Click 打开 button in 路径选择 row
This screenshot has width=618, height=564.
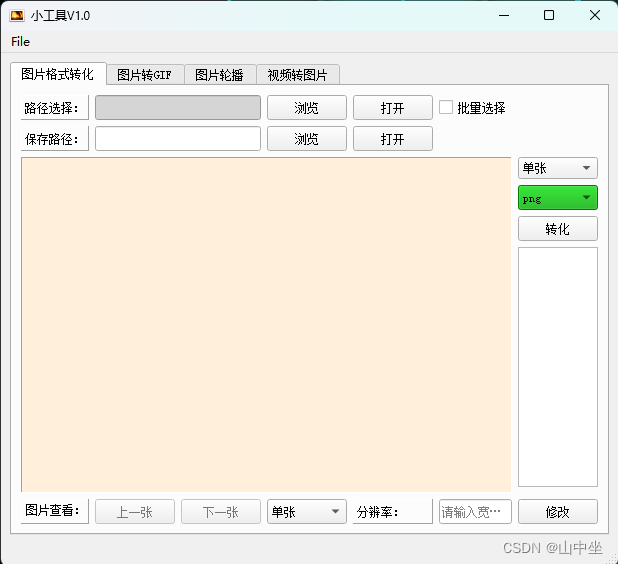tap(393, 107)
